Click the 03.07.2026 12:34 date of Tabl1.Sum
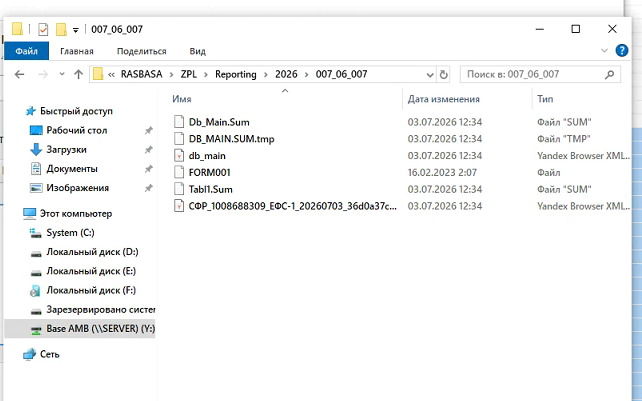This screenshot has height=401, width=642. [x=445, y=189]
